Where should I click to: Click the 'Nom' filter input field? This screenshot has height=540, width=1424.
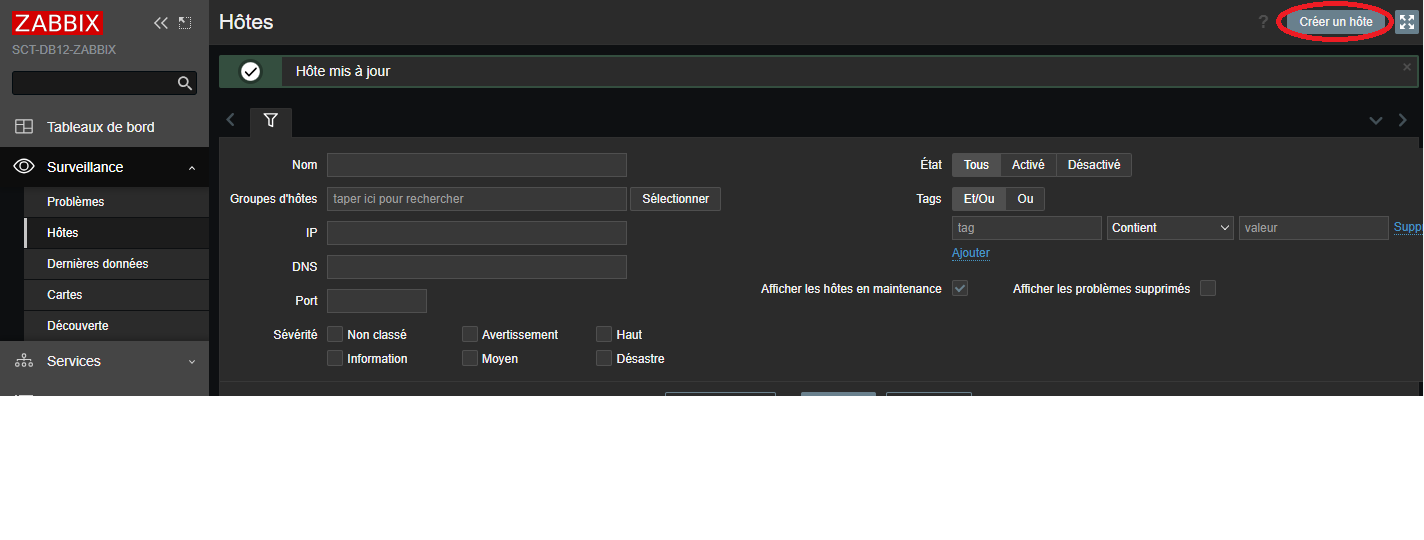tap(476, 165)
